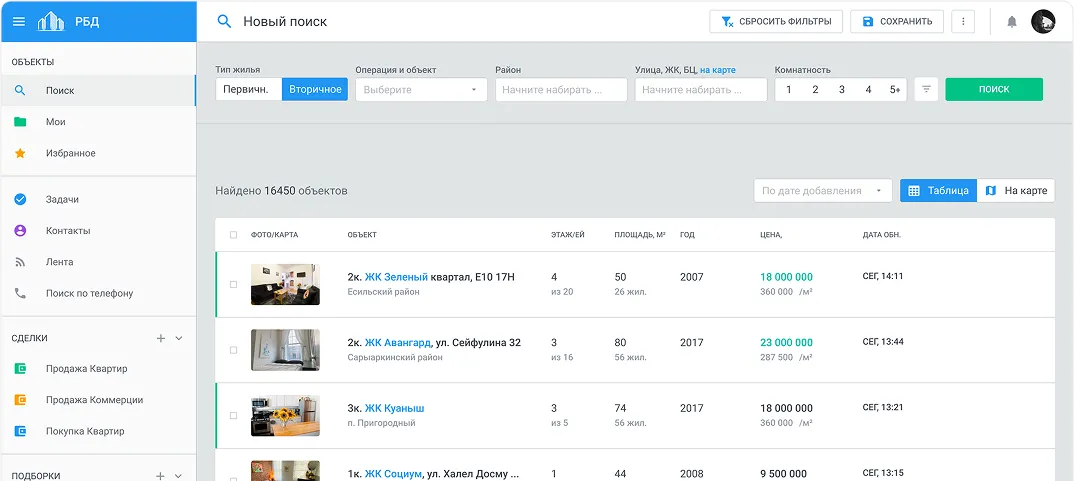Open Избранное with star icon

[x=70, y=153]
